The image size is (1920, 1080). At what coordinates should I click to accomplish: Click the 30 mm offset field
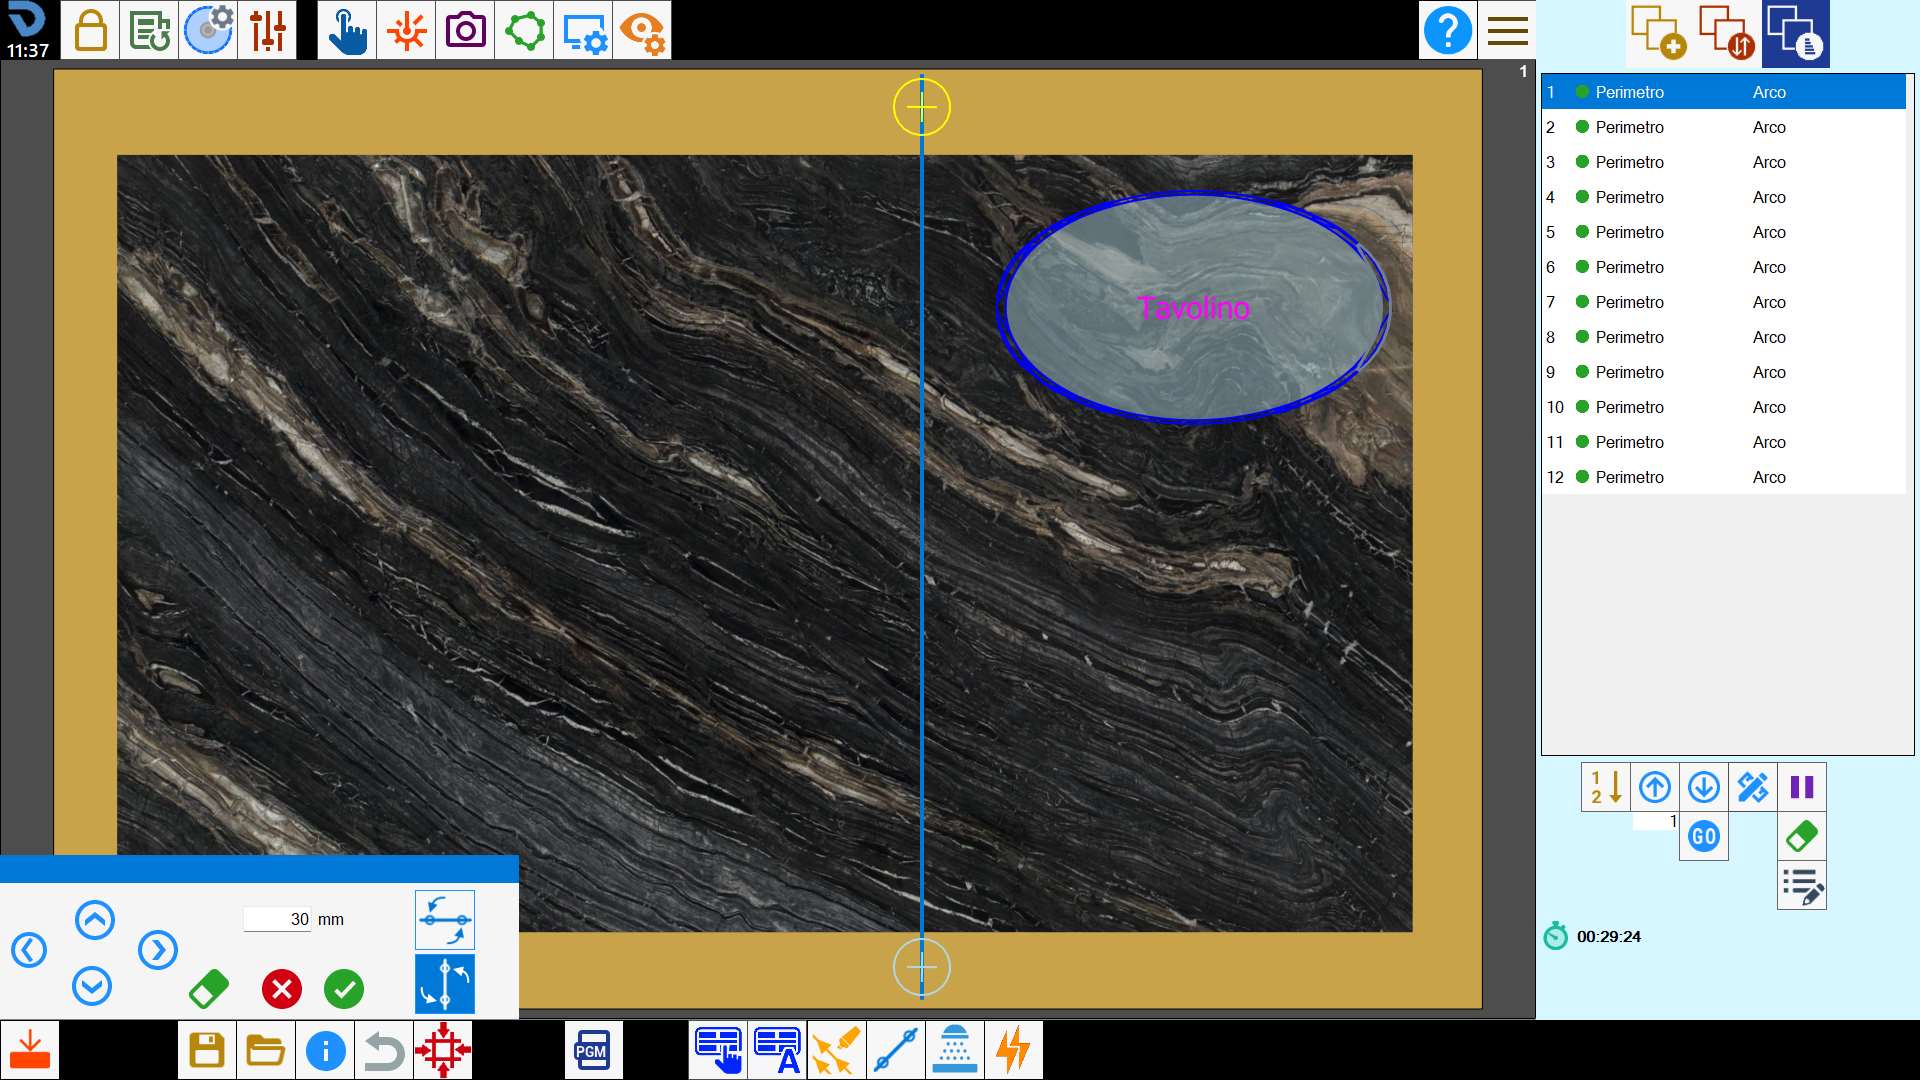pyautogui.click(x=278, y=919)
